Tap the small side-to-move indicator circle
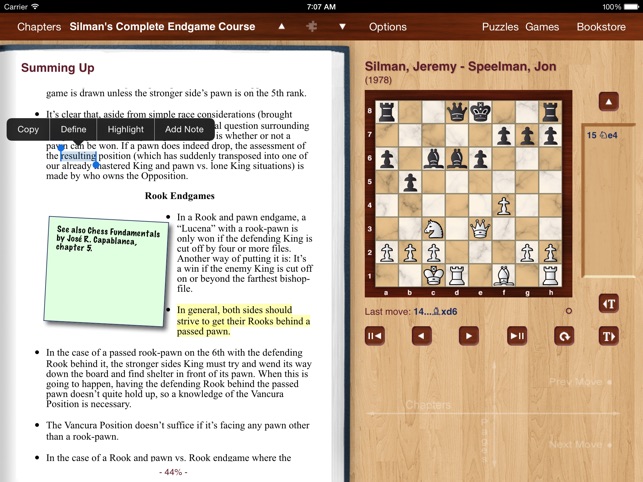The width and height of the screenshot is (643, 482). (568, 311)
